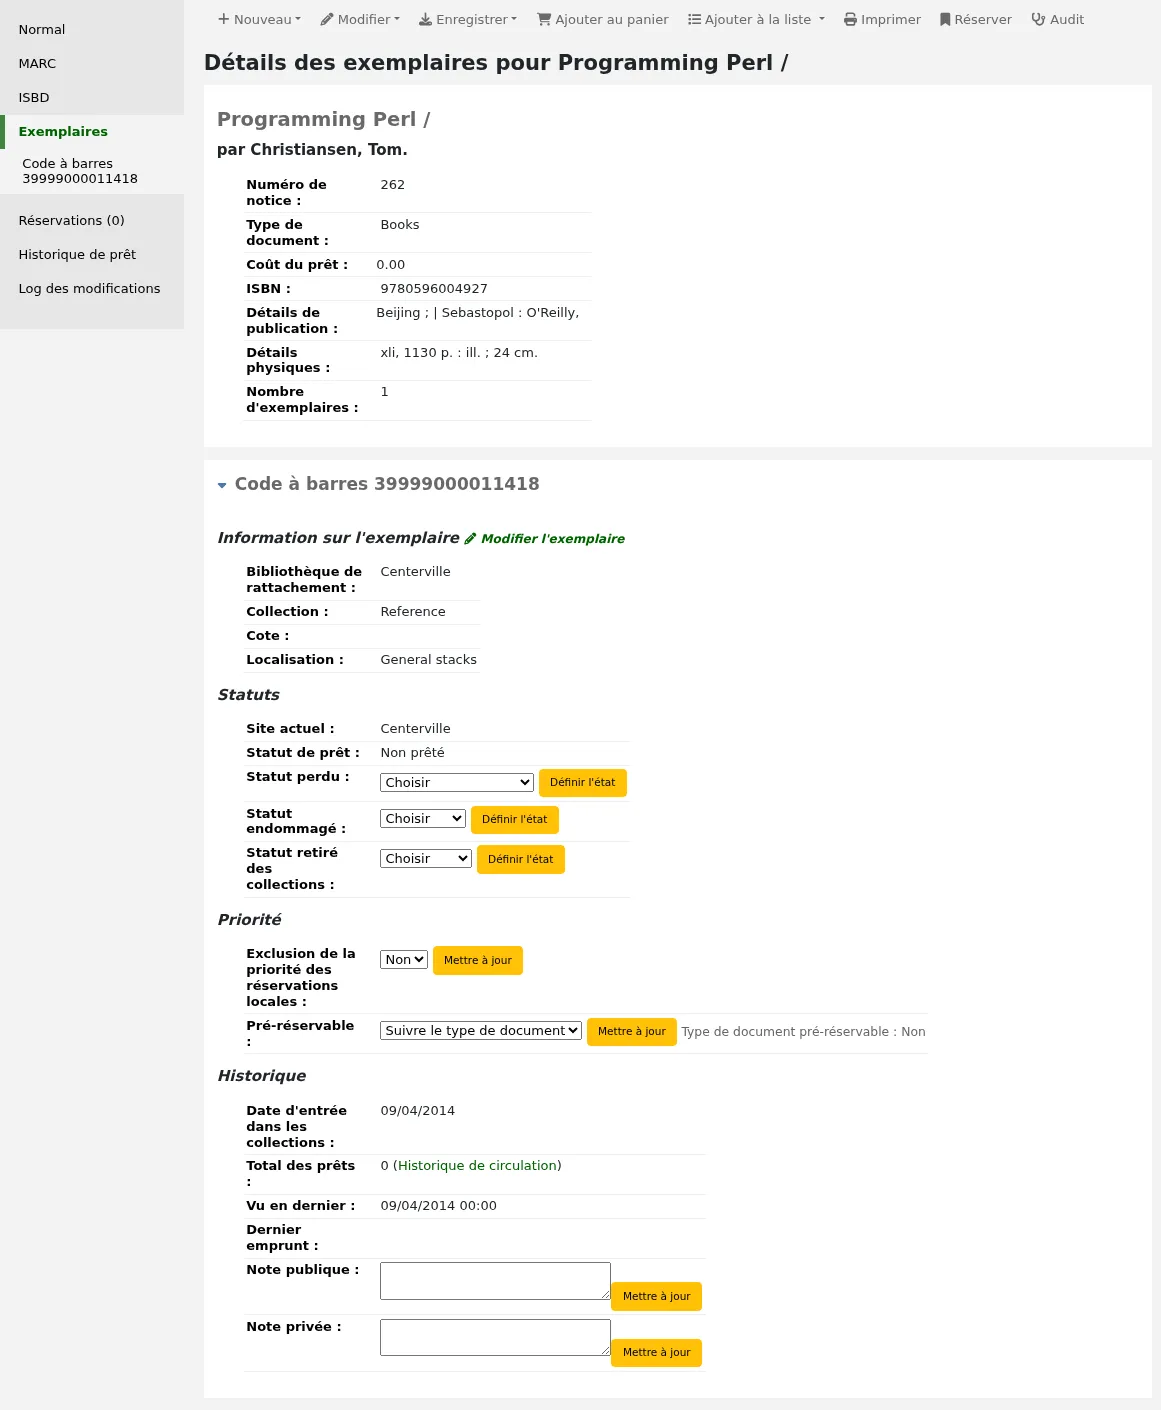Click the Programming Perl / title heading
This screenshot has width=1161, height=1410.
pos(324,119)
